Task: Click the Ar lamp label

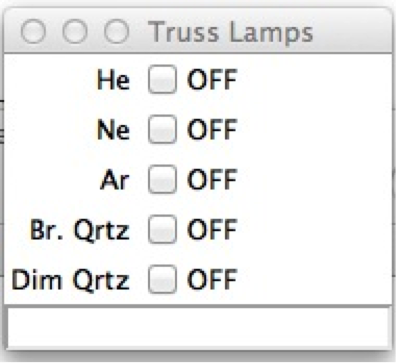Action: (115, 180)
